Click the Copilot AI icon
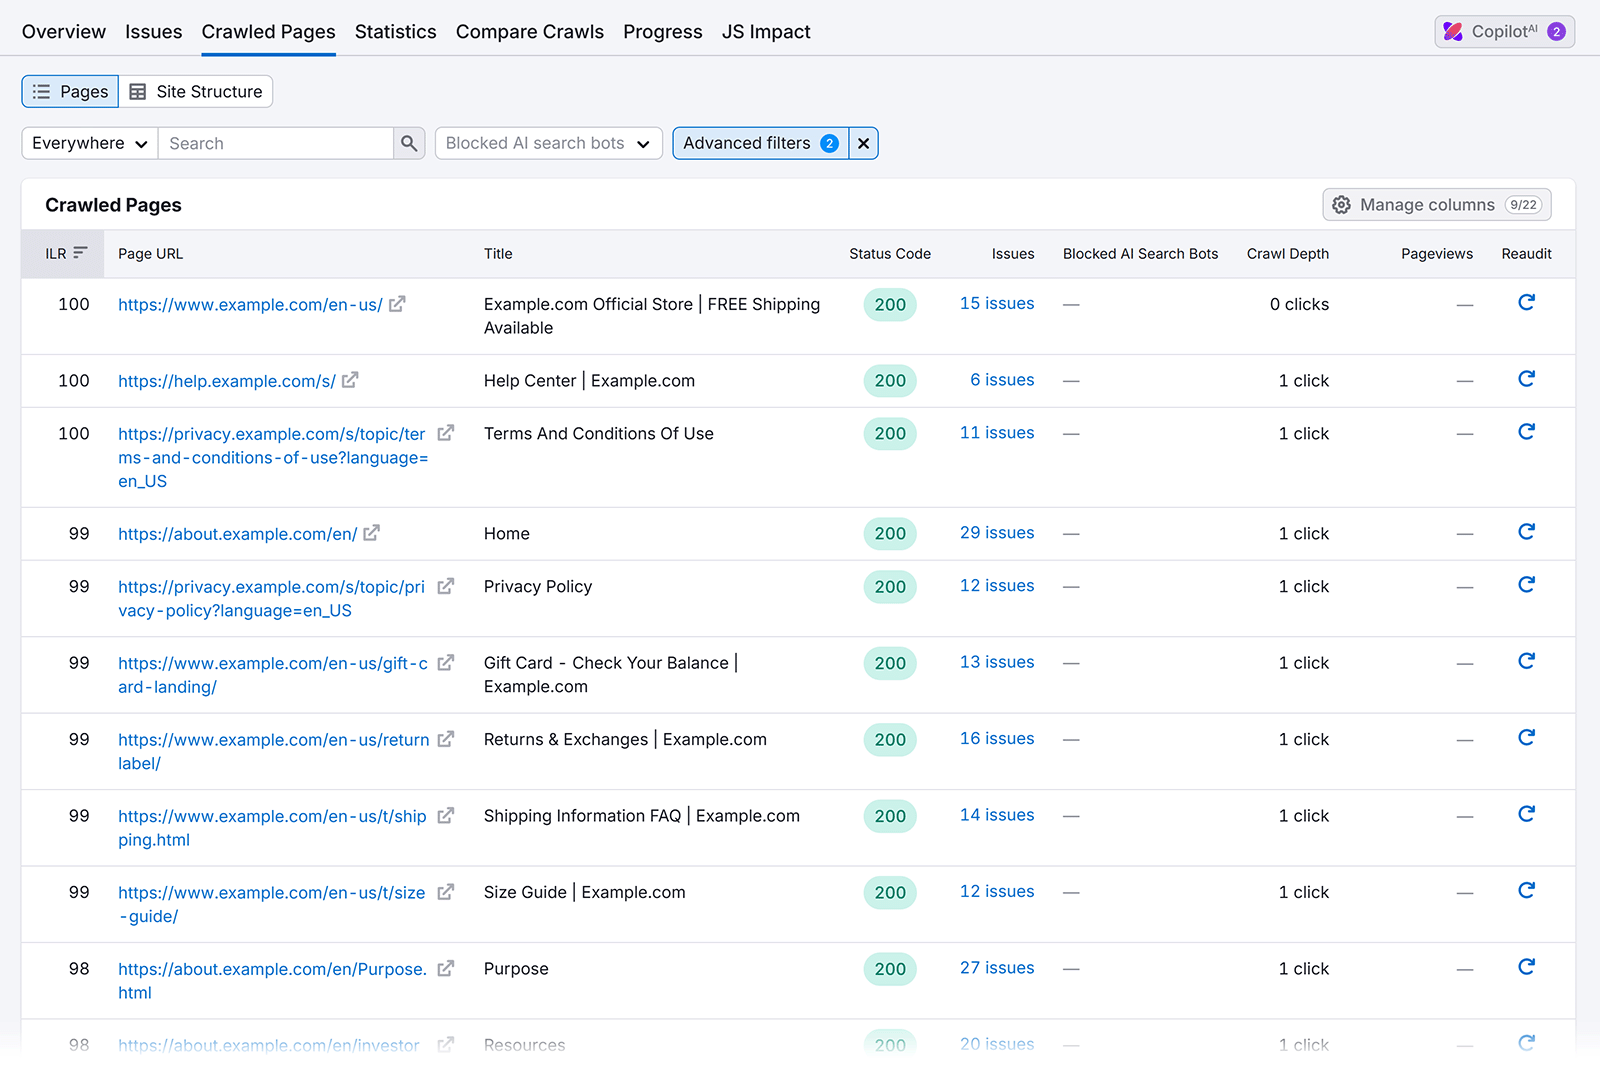Image resolution: width=1600 pixels, height=1065 pixels. [x=1453, y=31]
